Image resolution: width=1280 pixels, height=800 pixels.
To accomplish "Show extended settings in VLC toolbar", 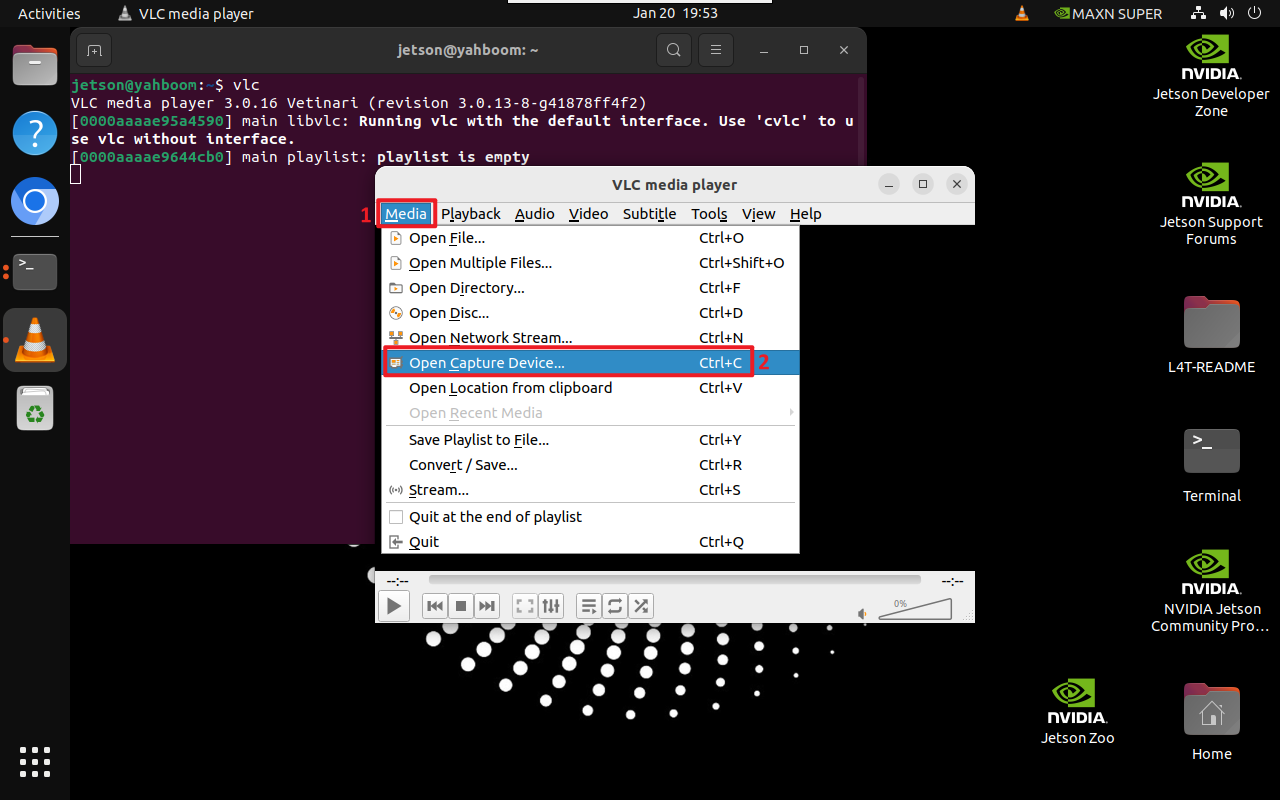I will pos(551,606).
